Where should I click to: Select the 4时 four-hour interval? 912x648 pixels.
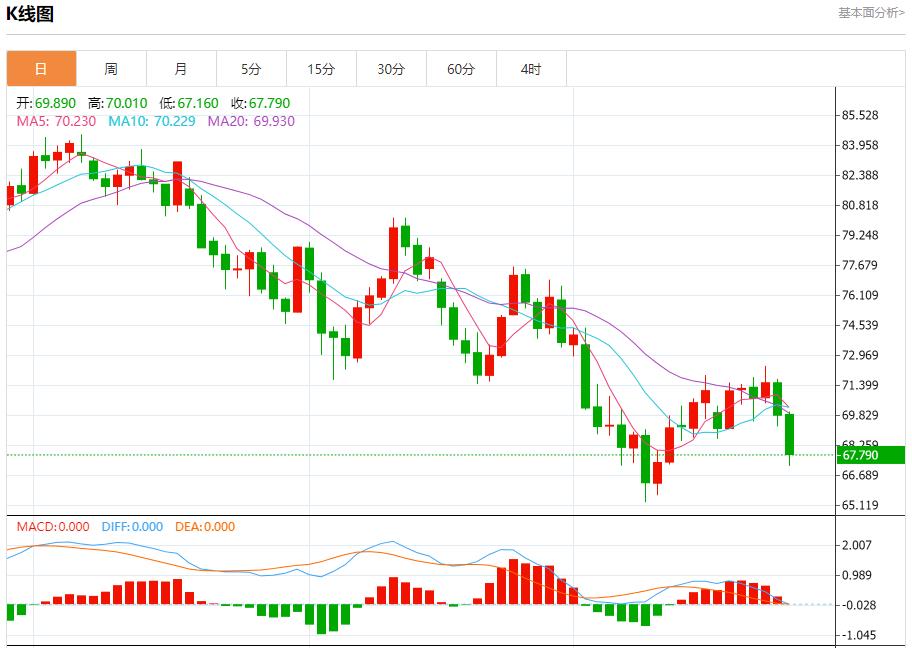coord(530,69)
